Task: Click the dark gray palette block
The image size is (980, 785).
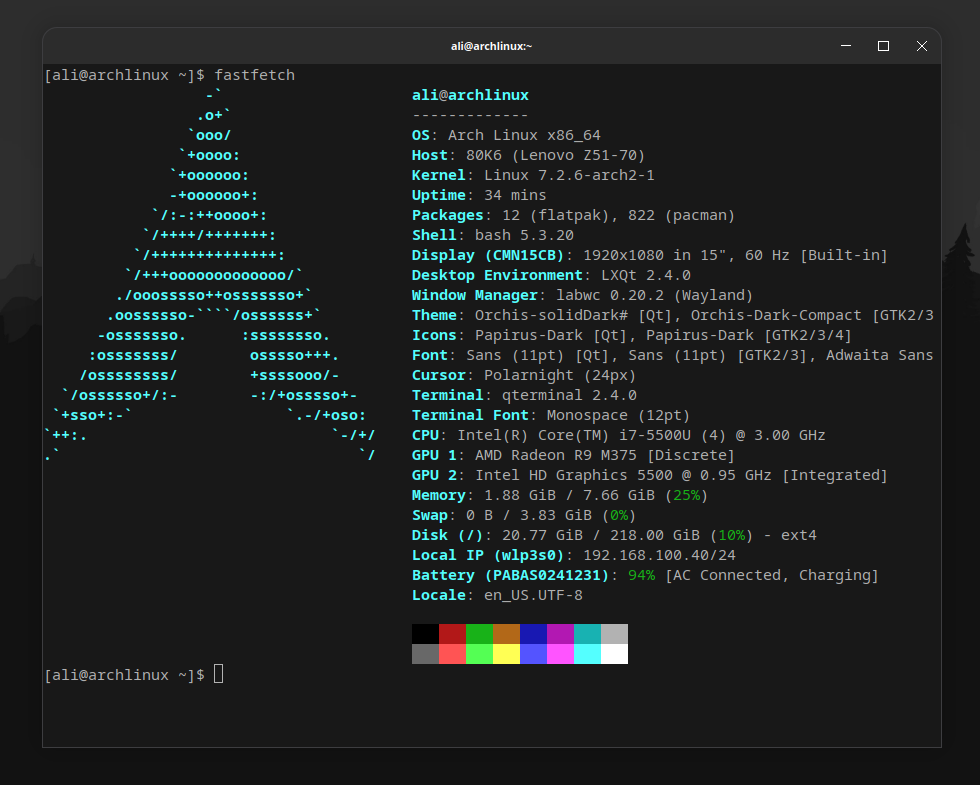Action: pos(425,654)
